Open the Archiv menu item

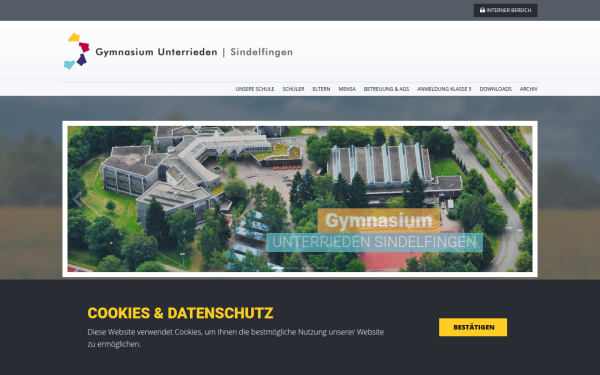(528, 89)
